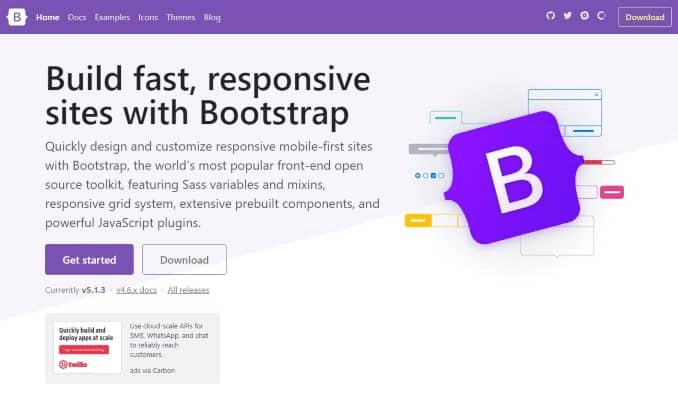Click the Twilio ad thumbnail image
678x400 pixels.
point(86,348)
